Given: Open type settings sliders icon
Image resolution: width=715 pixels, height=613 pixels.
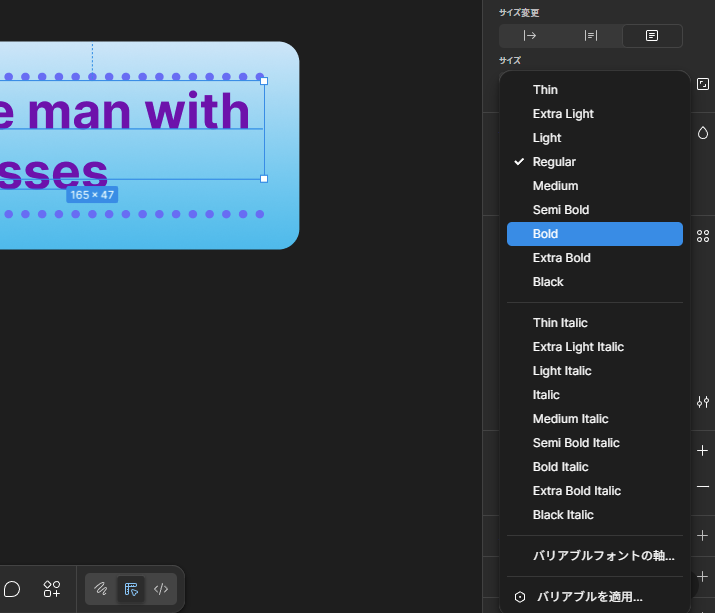Looking at the screenshot, I should (702, 402).
